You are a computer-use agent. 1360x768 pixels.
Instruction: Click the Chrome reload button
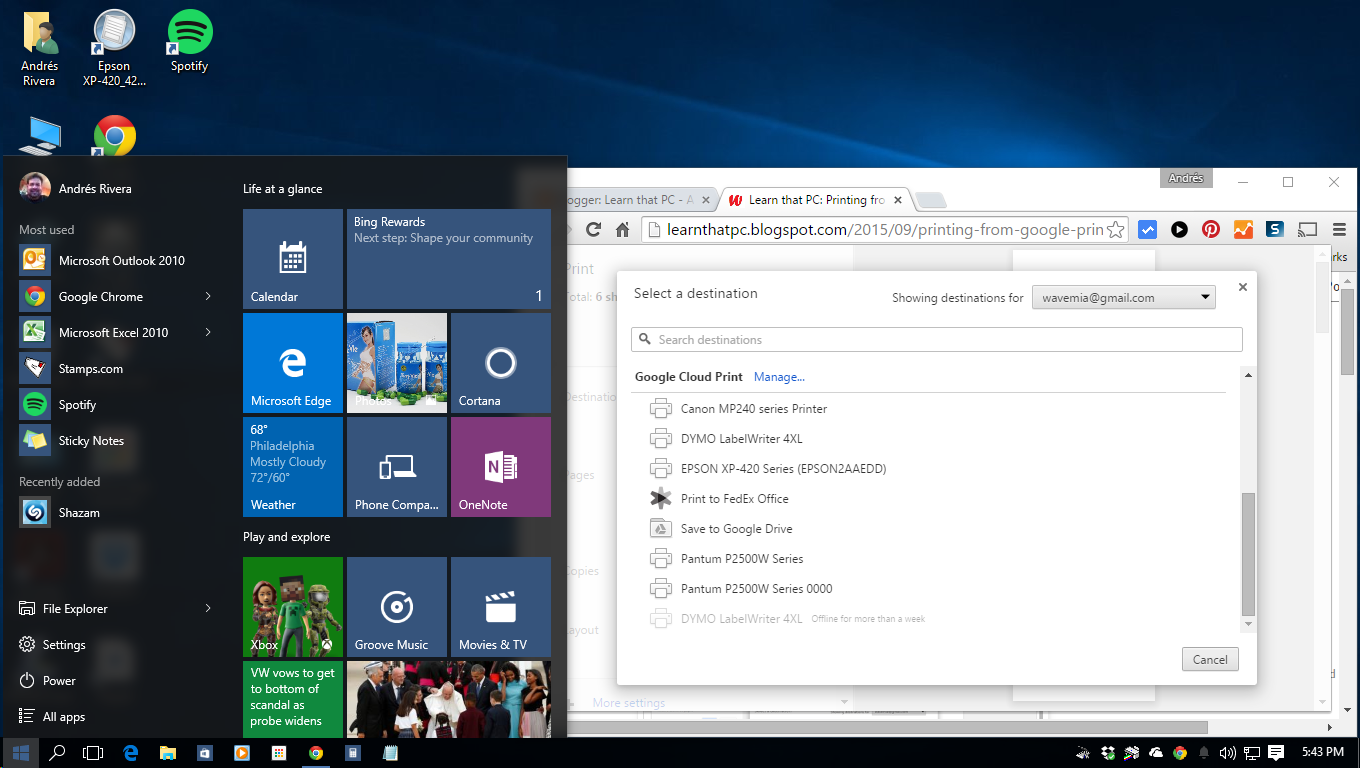point(593,229)
